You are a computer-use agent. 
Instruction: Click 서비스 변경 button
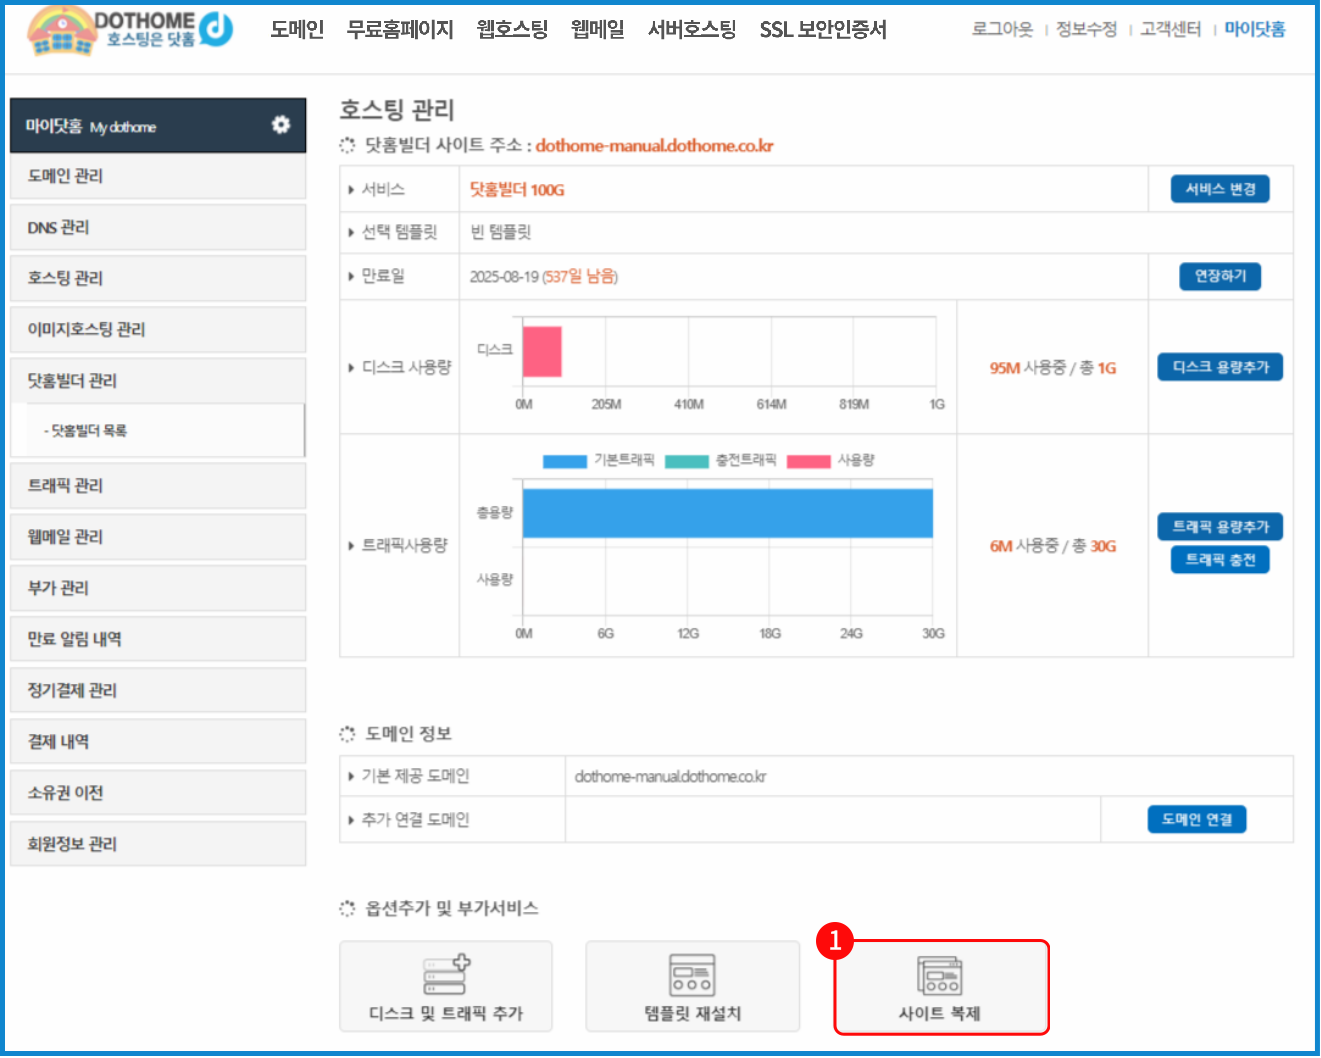(x=1220, y=189)
